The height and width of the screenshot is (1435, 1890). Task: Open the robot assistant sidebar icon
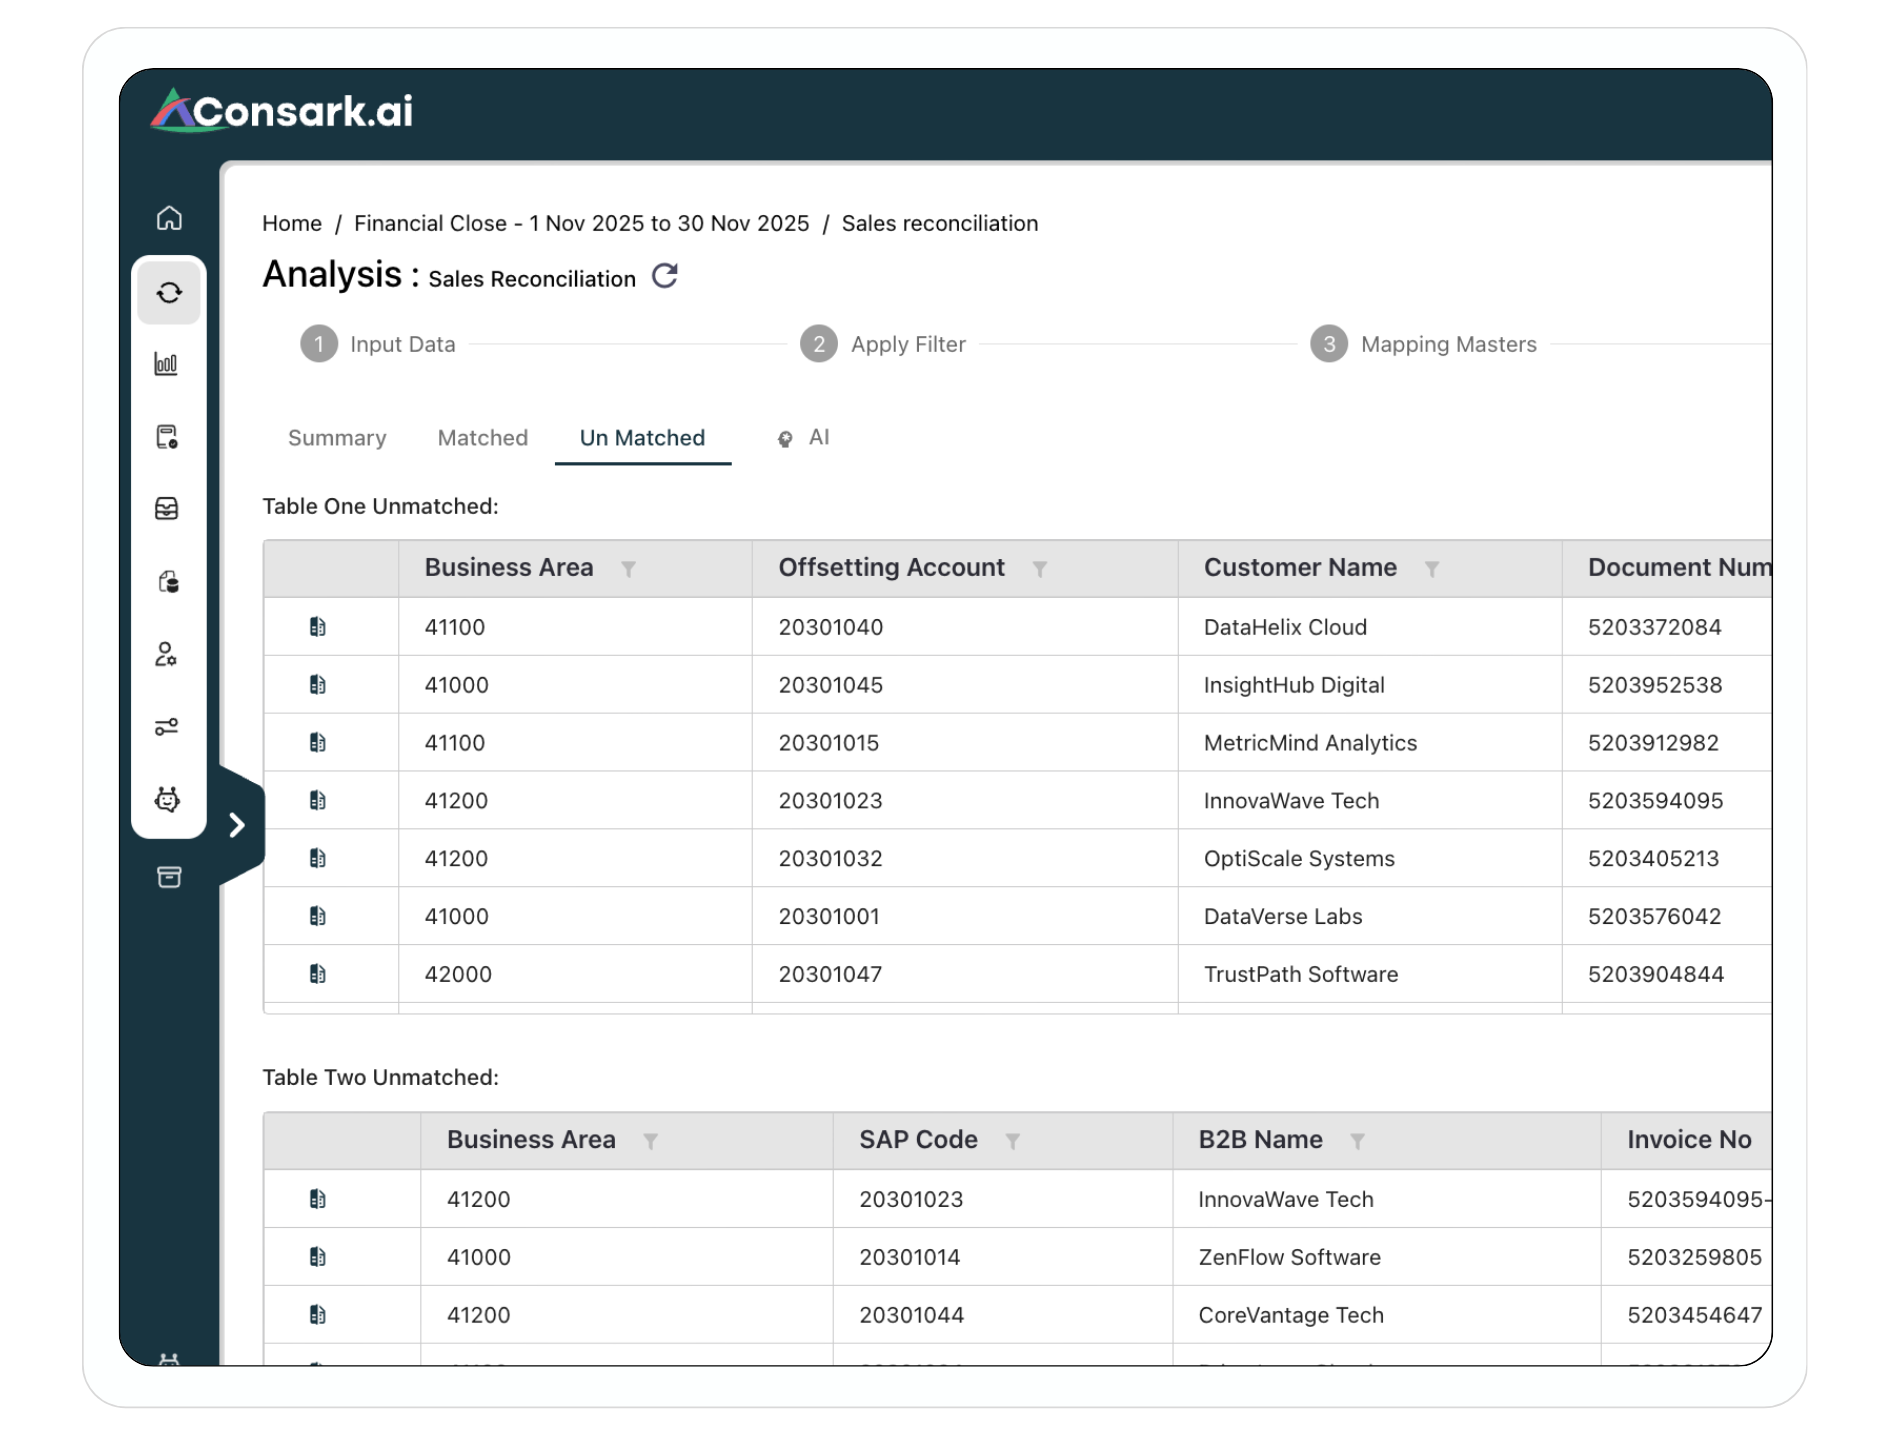[x=167, y=799]
